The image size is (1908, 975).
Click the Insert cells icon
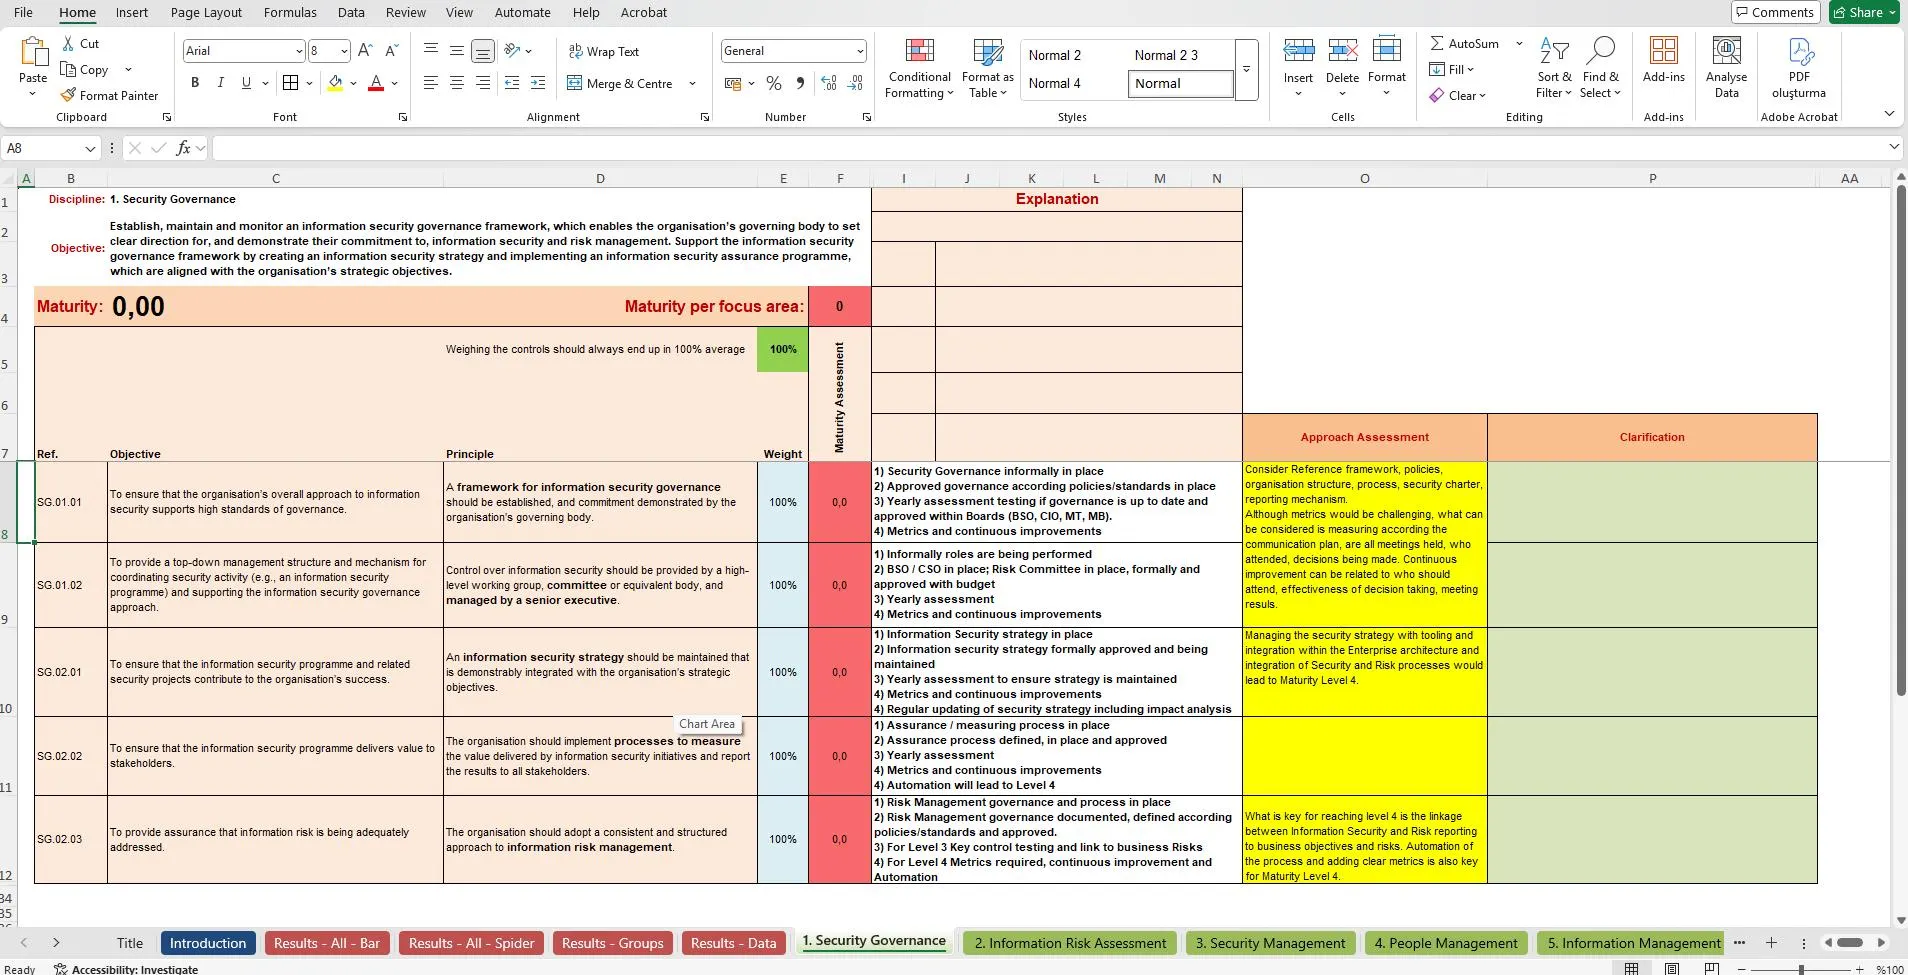(1298, 50)
